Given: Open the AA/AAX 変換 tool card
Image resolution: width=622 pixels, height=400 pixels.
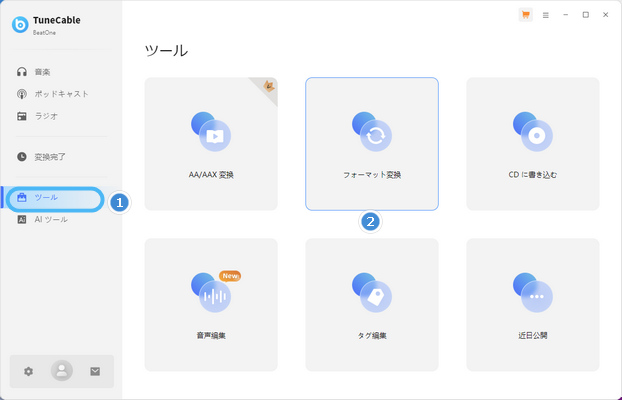Looking at the screenshot, I should pyautogui.click(x=211, y=144).
